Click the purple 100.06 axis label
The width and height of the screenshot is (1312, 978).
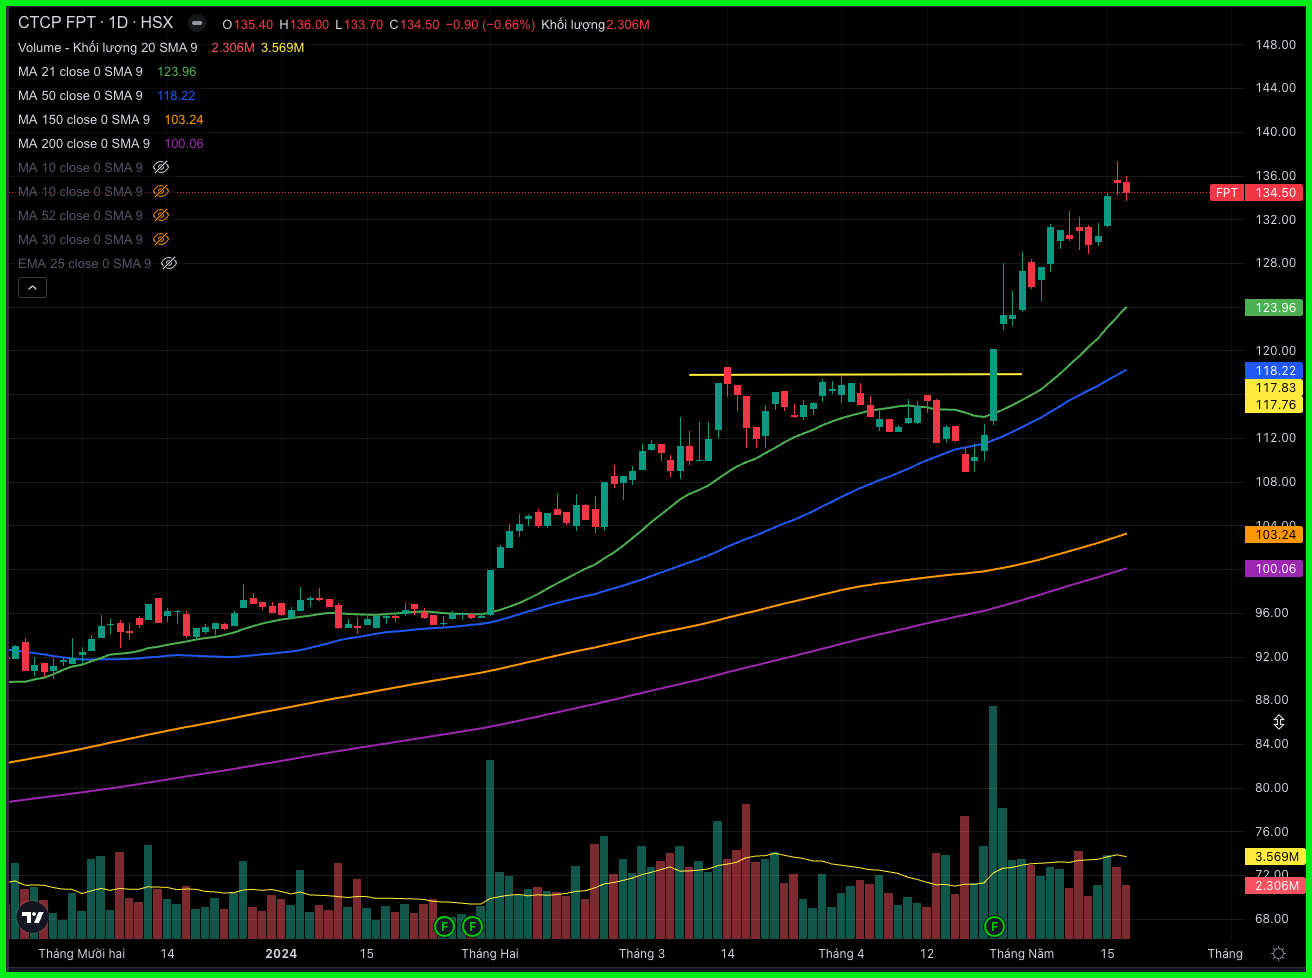pos(1273,569)
